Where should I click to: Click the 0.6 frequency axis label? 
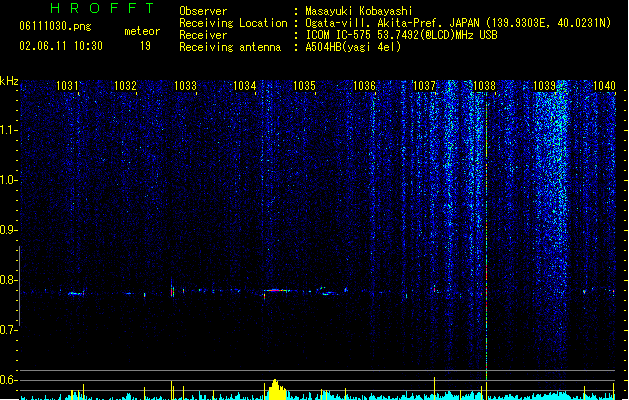pos(9,380)
